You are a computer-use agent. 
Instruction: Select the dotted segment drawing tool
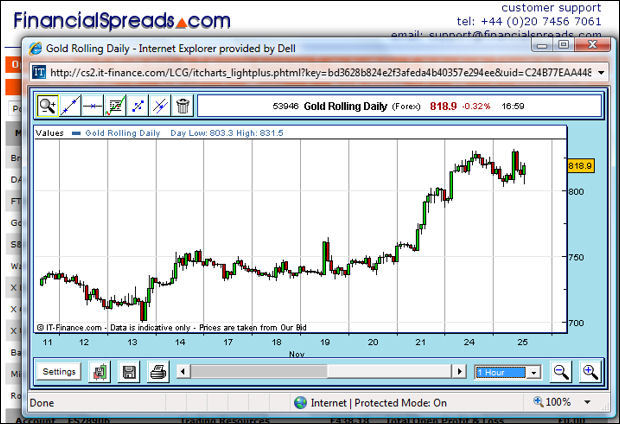tap(138, 106)
